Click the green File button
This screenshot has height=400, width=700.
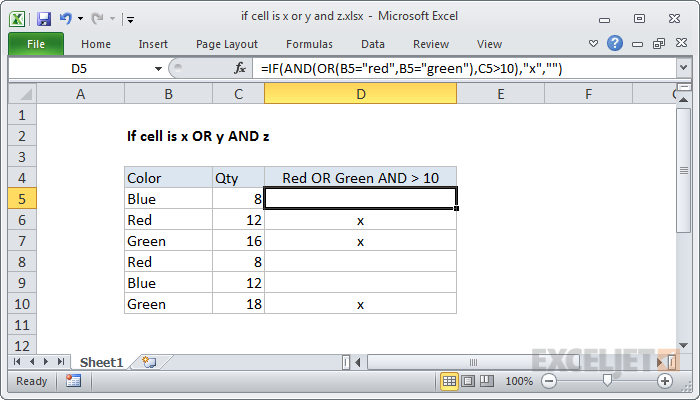[36, 44]
